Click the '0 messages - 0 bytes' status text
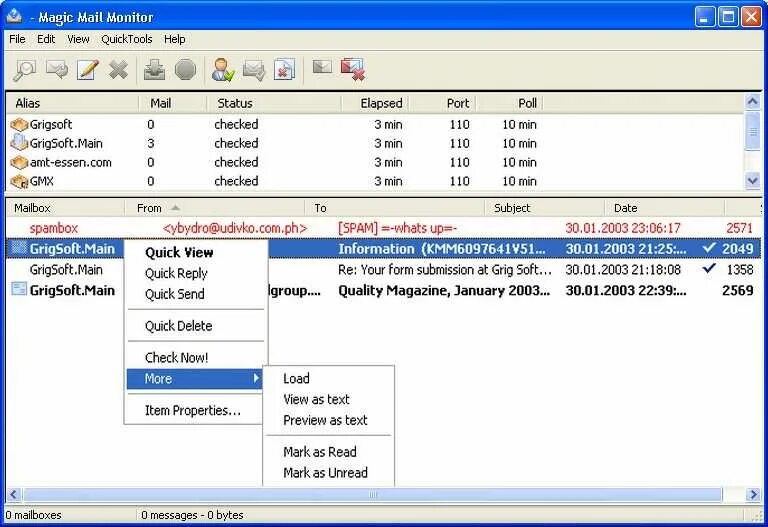The image size is (768, 527). [192, 515]
